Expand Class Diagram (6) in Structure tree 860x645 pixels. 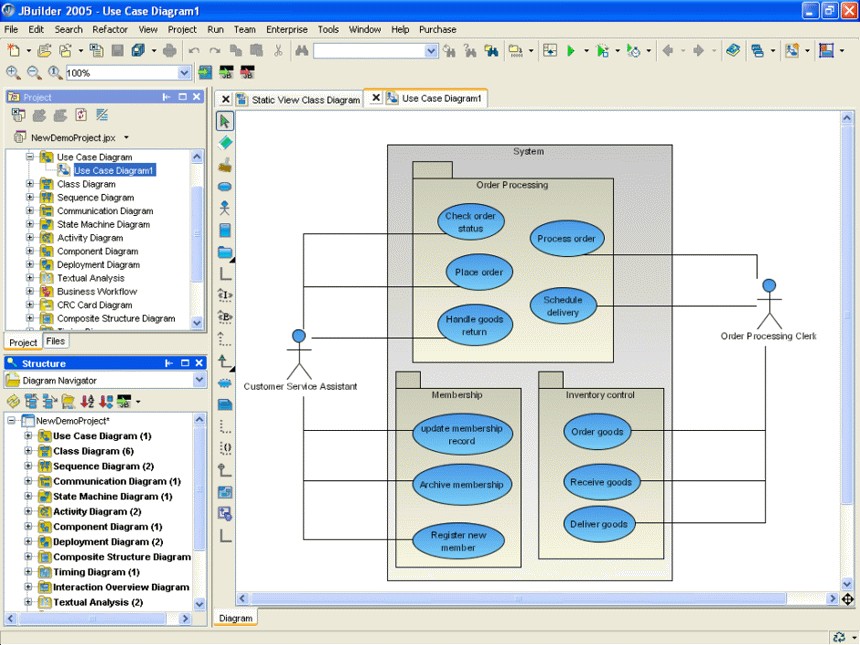(x=28, y=451)
